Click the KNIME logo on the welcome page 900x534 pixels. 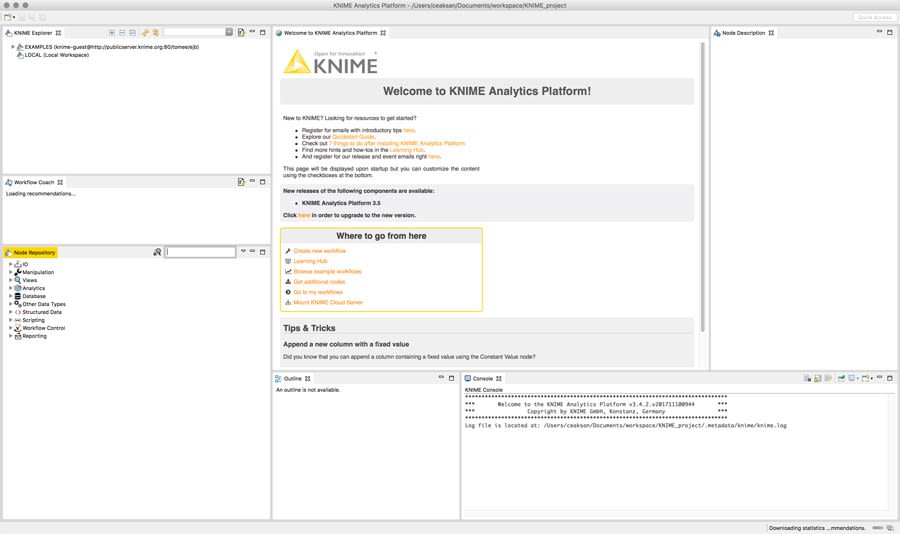pyautogui.click(x=331, y=61)
